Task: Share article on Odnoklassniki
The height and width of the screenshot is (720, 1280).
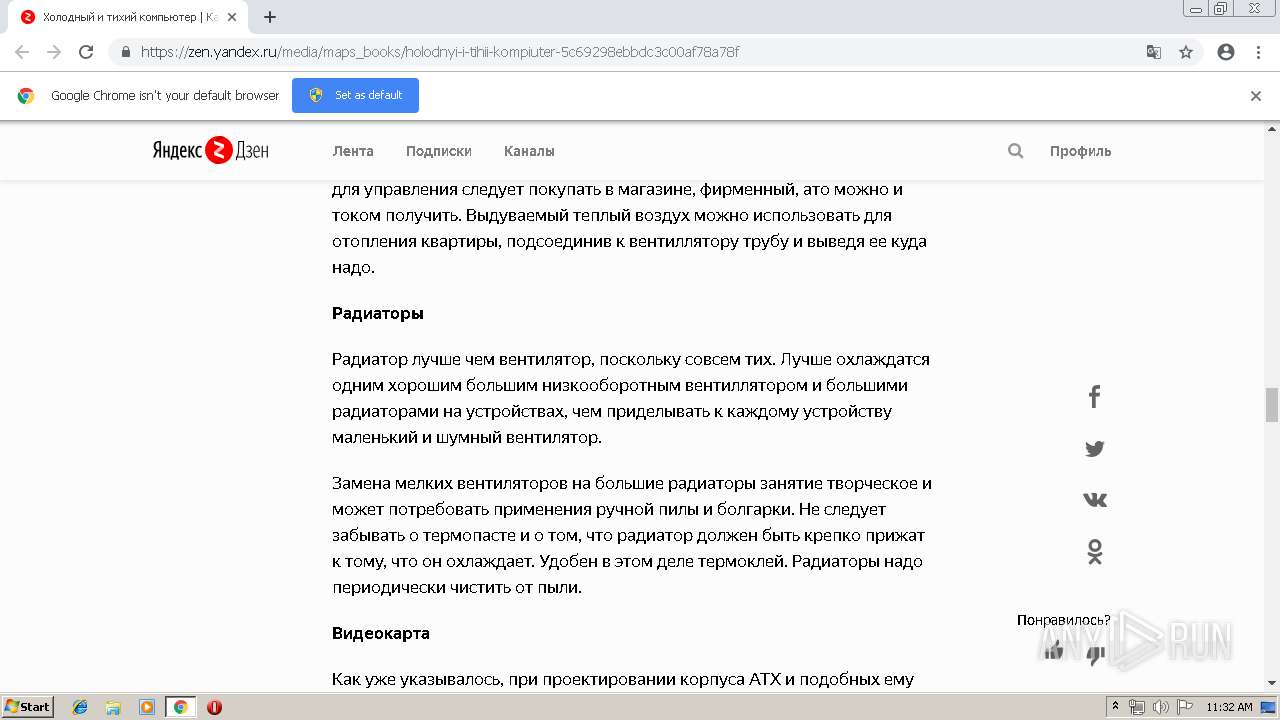Action: (1094, 551)
